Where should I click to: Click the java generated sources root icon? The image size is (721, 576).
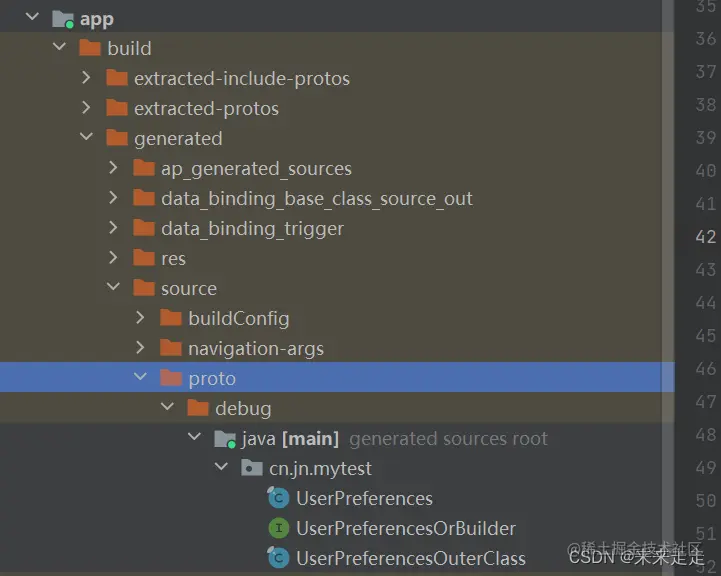click(x=225, y=439)
